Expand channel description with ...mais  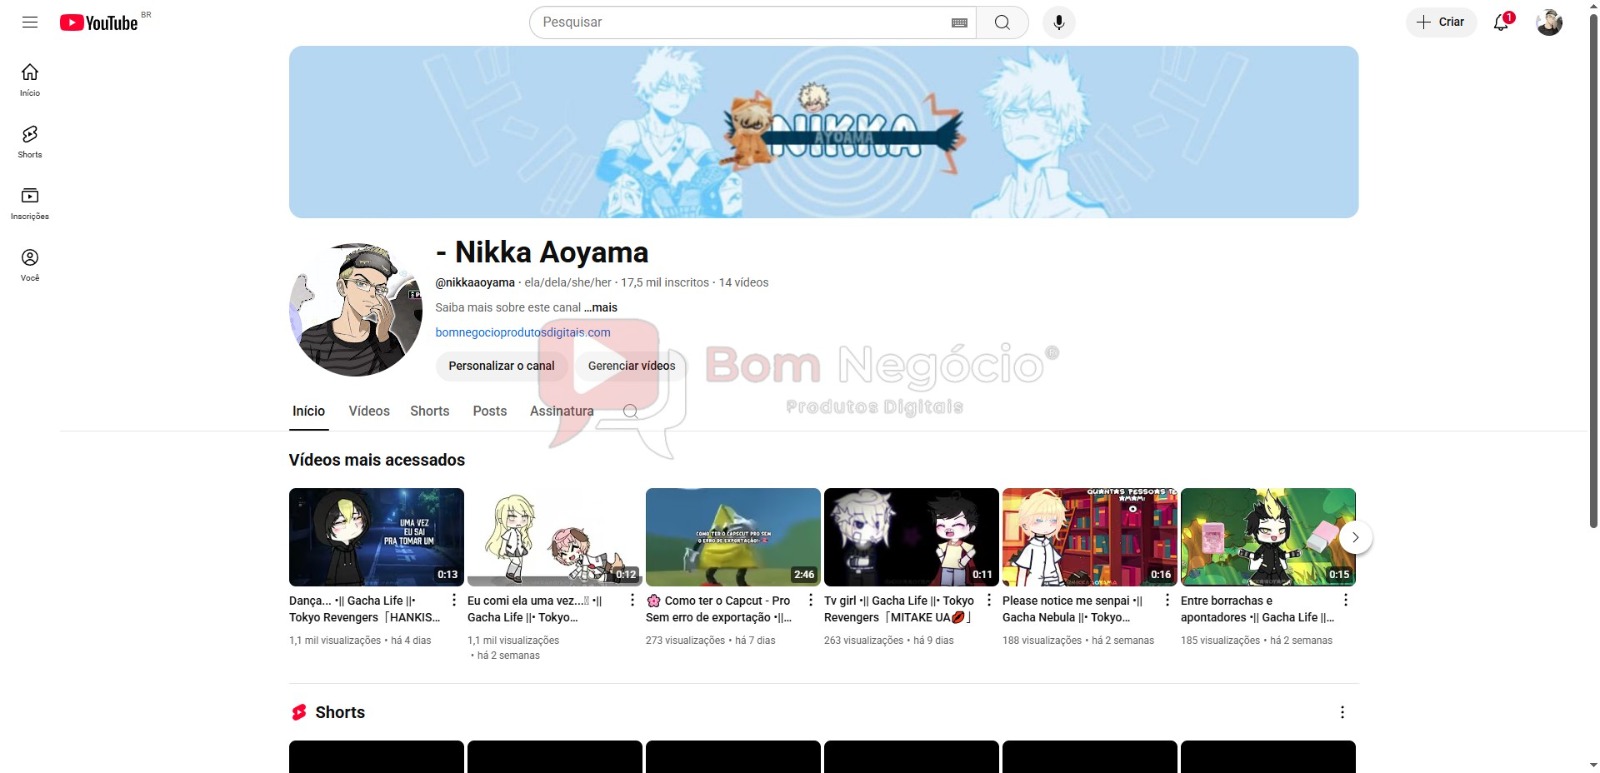601,308
